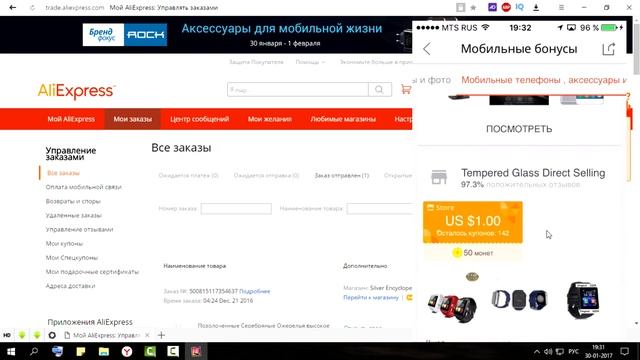The image size is (640, 360).
Task: Open Мои подарочные сертификаты link
Action: (x=92, y=272)
